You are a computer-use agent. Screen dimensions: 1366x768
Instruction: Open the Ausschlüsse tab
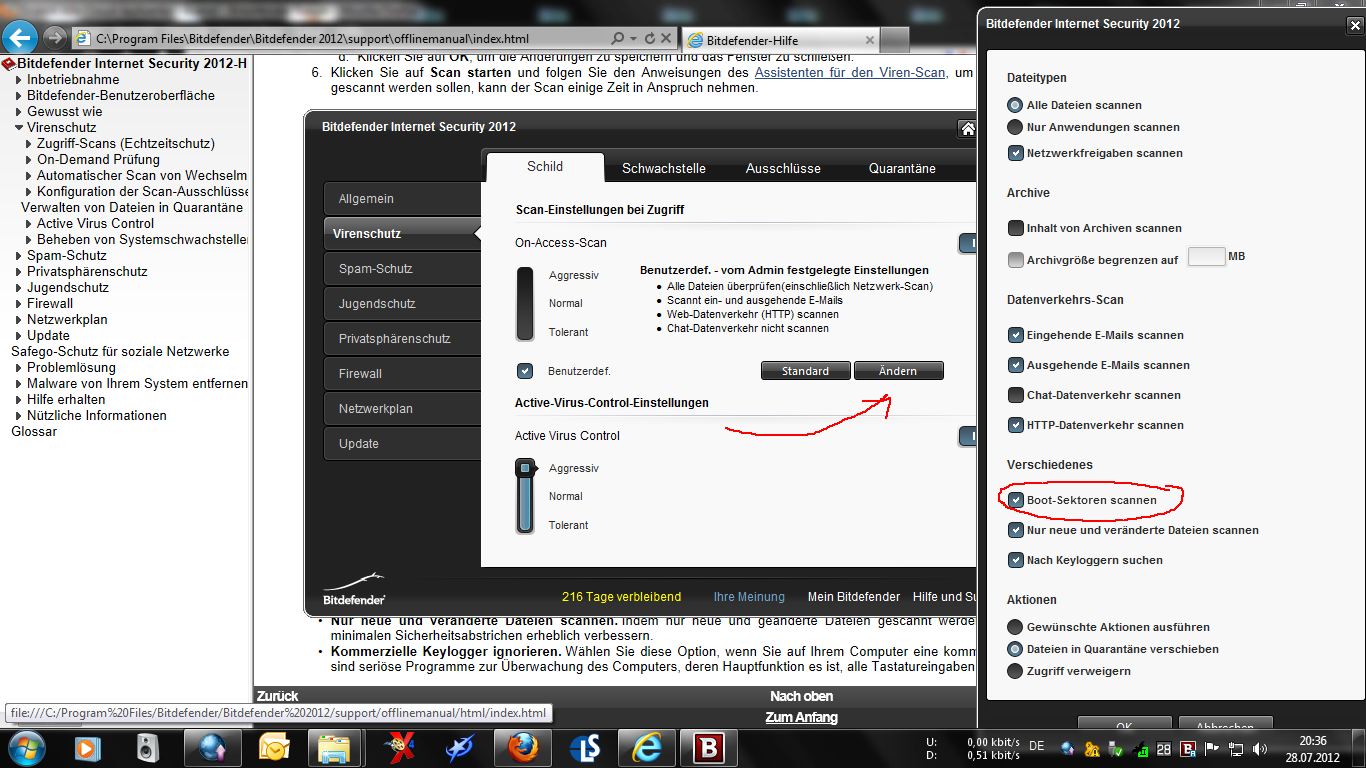point(783,168)
